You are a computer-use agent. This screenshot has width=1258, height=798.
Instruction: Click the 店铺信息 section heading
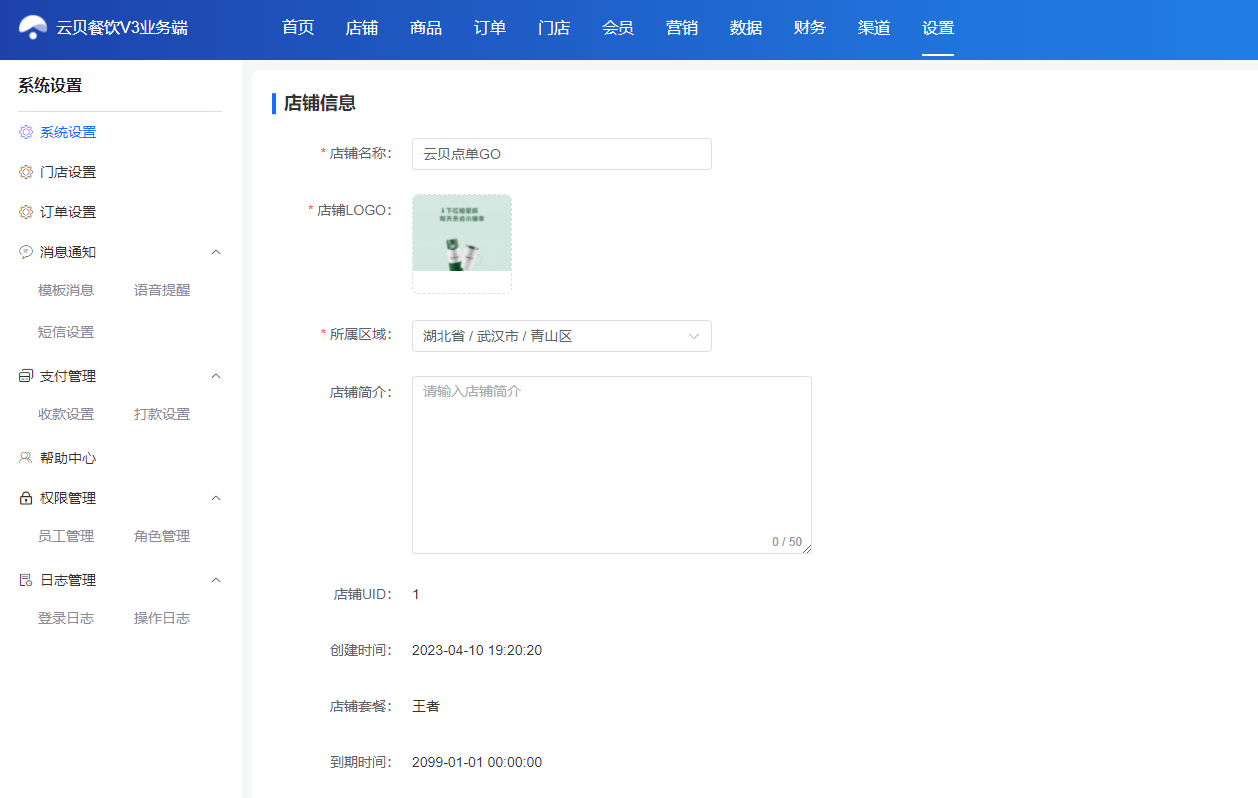320,103
